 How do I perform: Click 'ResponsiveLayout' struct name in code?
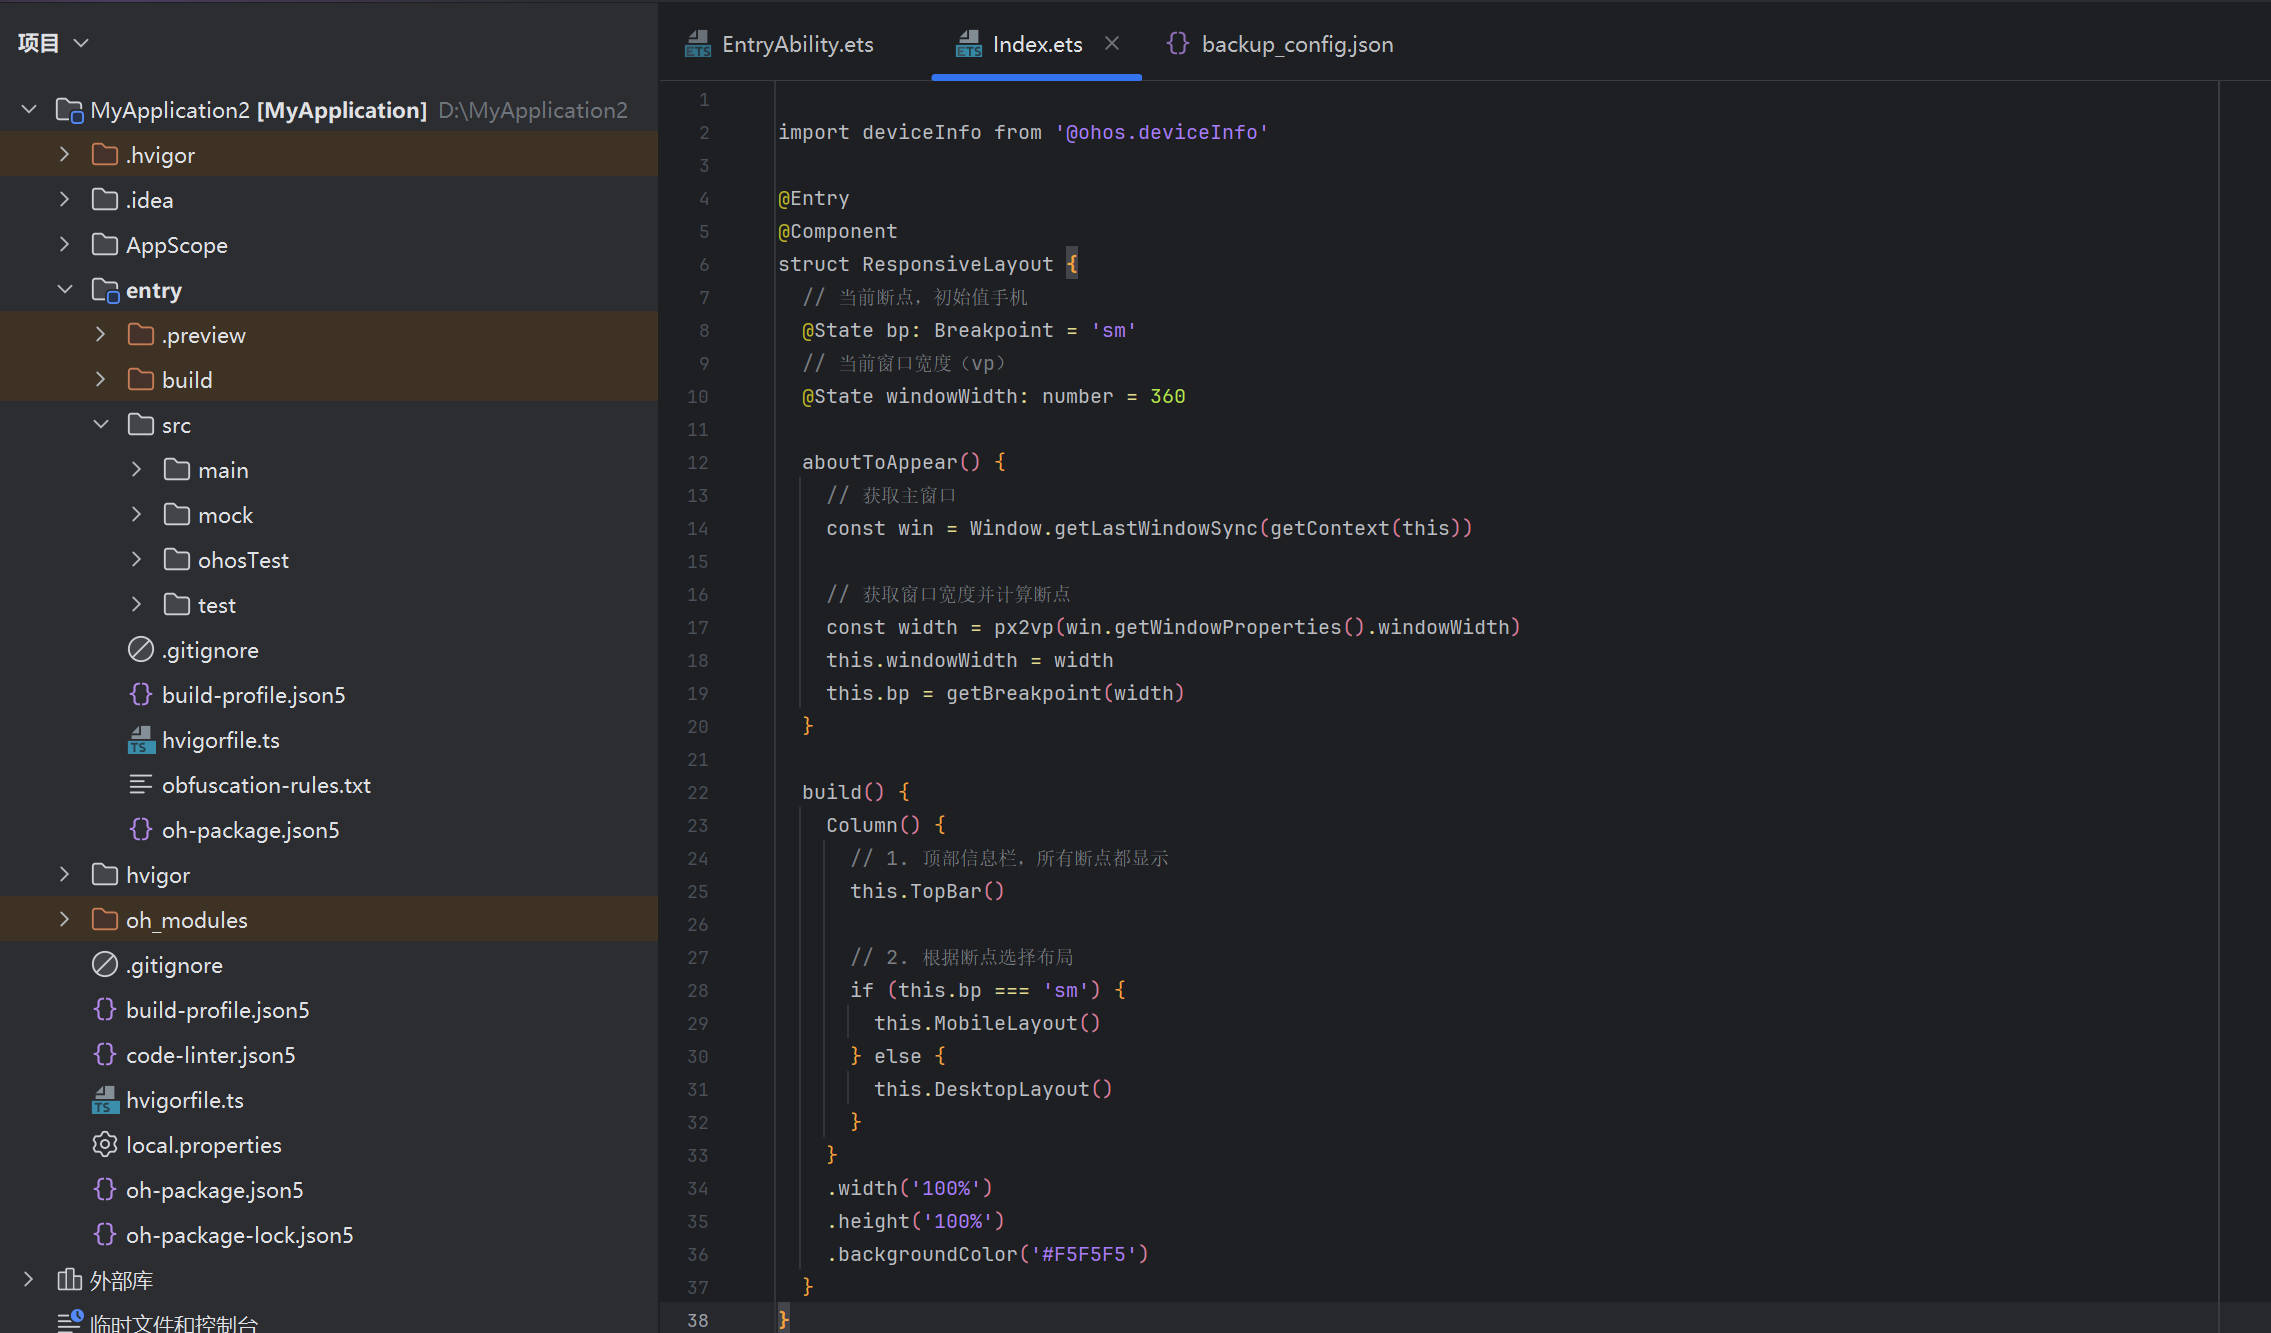pyautogui.click(x=957, y=264)
